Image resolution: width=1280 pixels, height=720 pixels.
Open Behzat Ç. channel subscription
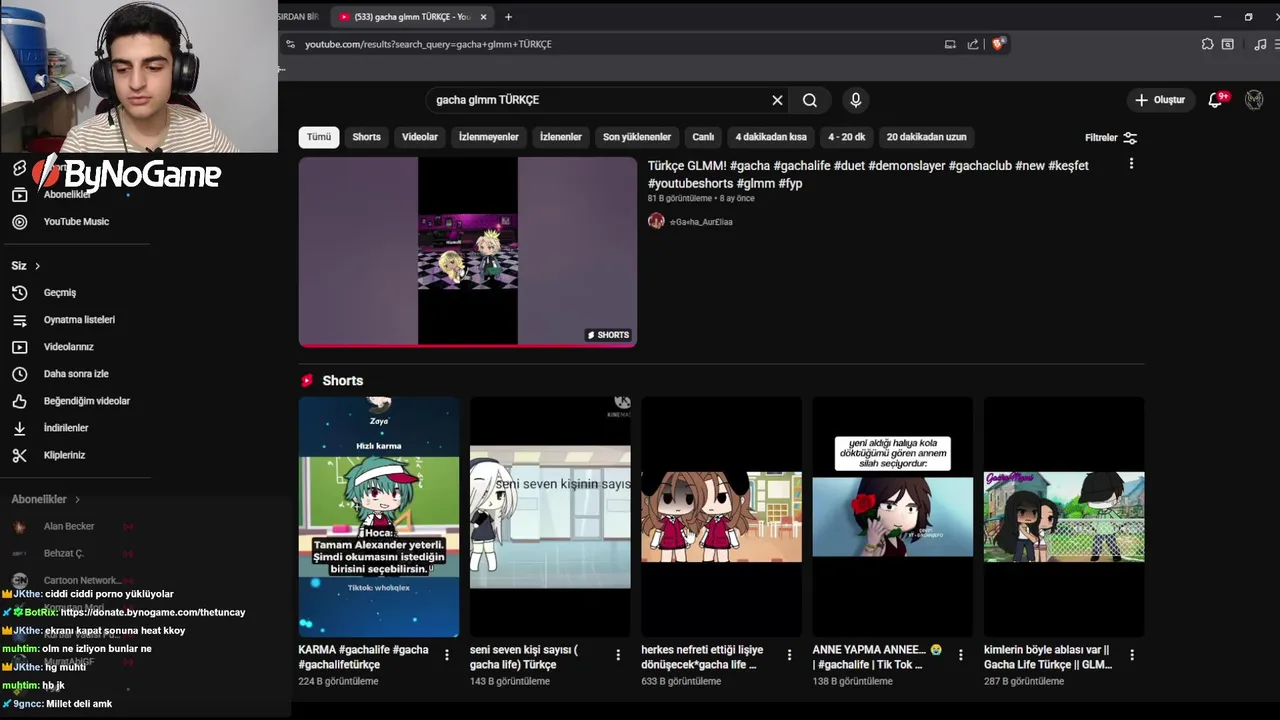tap(63, 553)
